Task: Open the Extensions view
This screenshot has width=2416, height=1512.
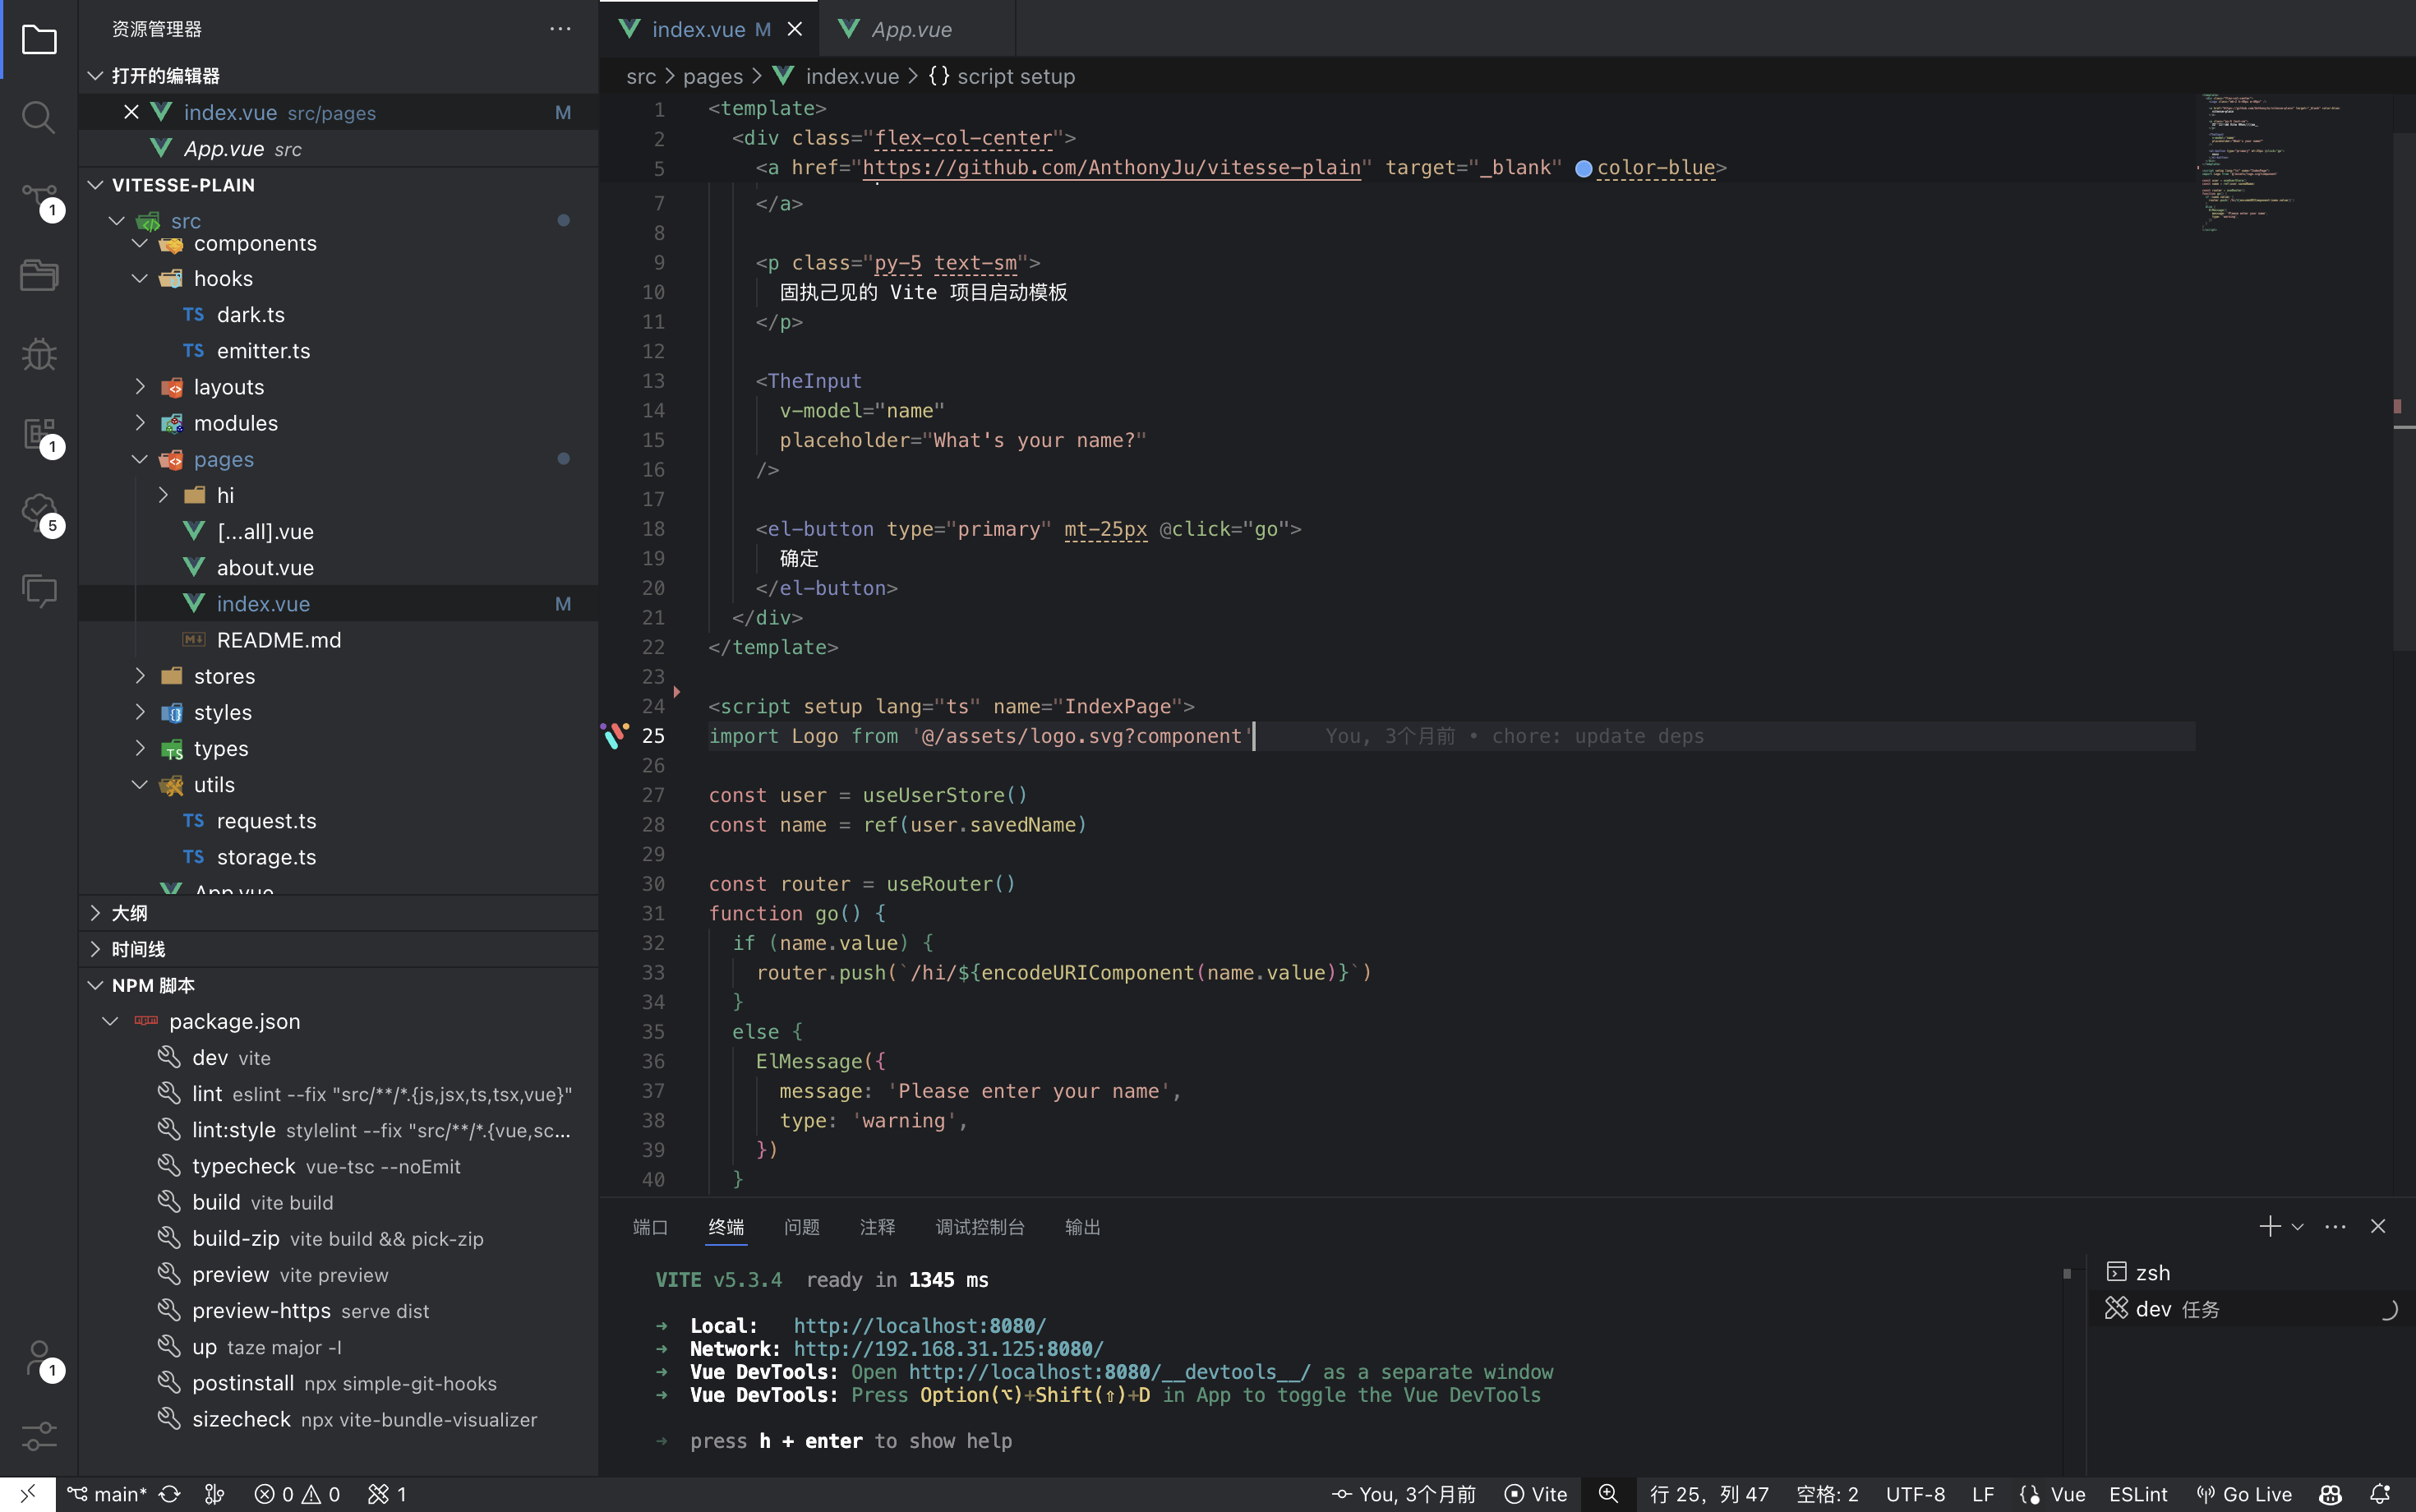Action: click(38, 434)
